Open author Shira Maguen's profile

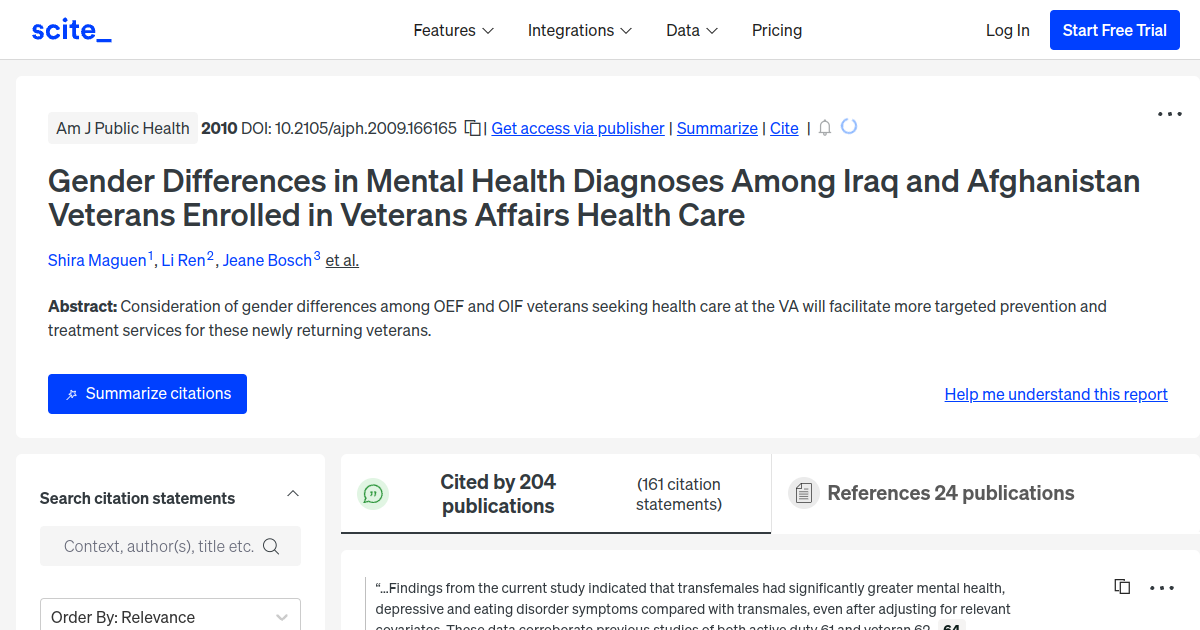[97, 260]
